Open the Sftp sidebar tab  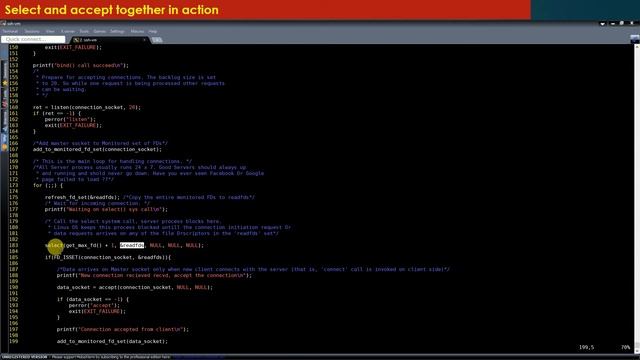[4, 142]
